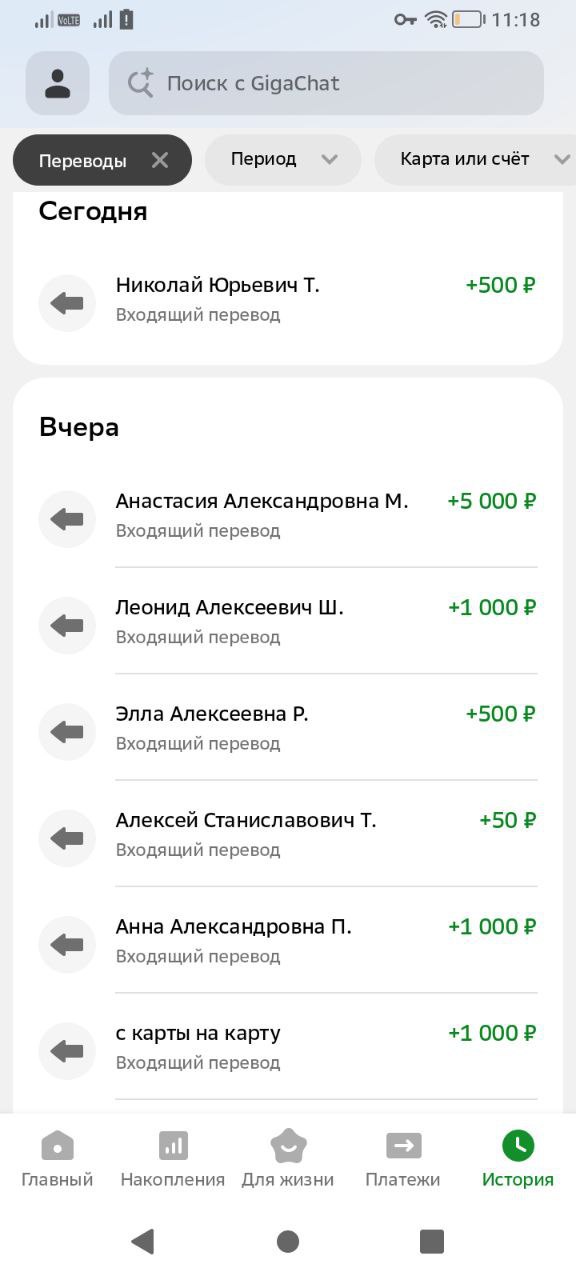Tap the Для жизни smiley icon
This screenshot has height=1280, width=576.
pos(288,1146)
